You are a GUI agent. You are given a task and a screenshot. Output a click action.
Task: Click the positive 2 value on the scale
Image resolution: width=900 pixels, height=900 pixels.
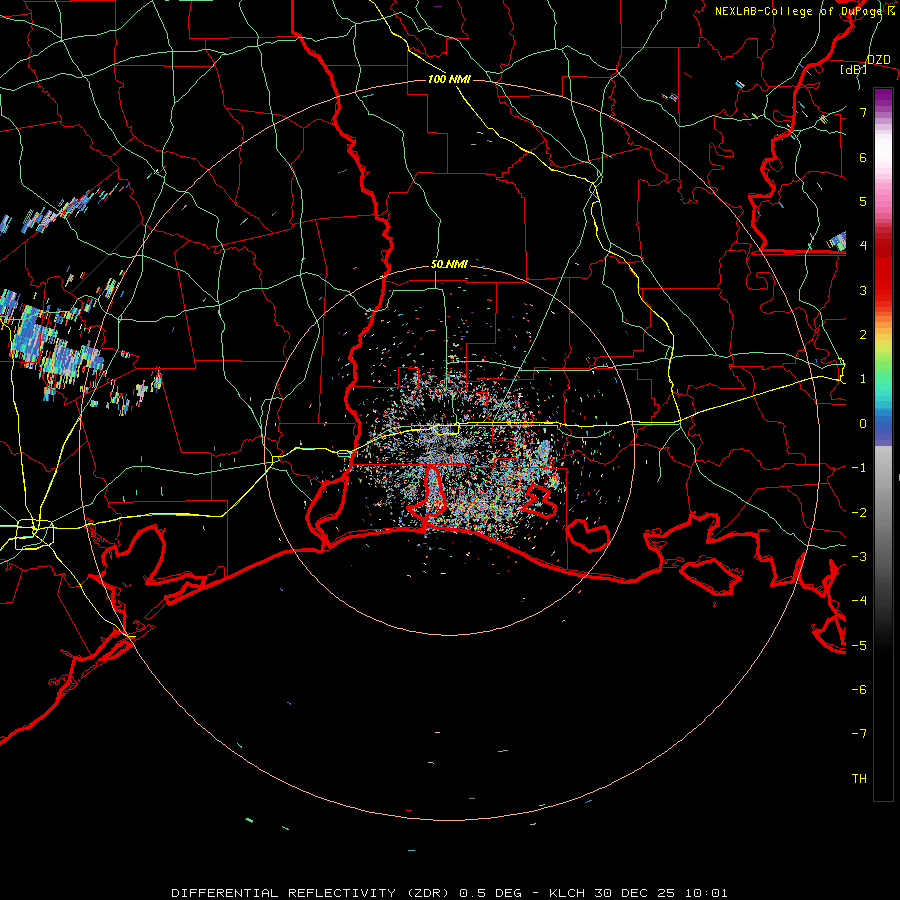pos(863,335)
